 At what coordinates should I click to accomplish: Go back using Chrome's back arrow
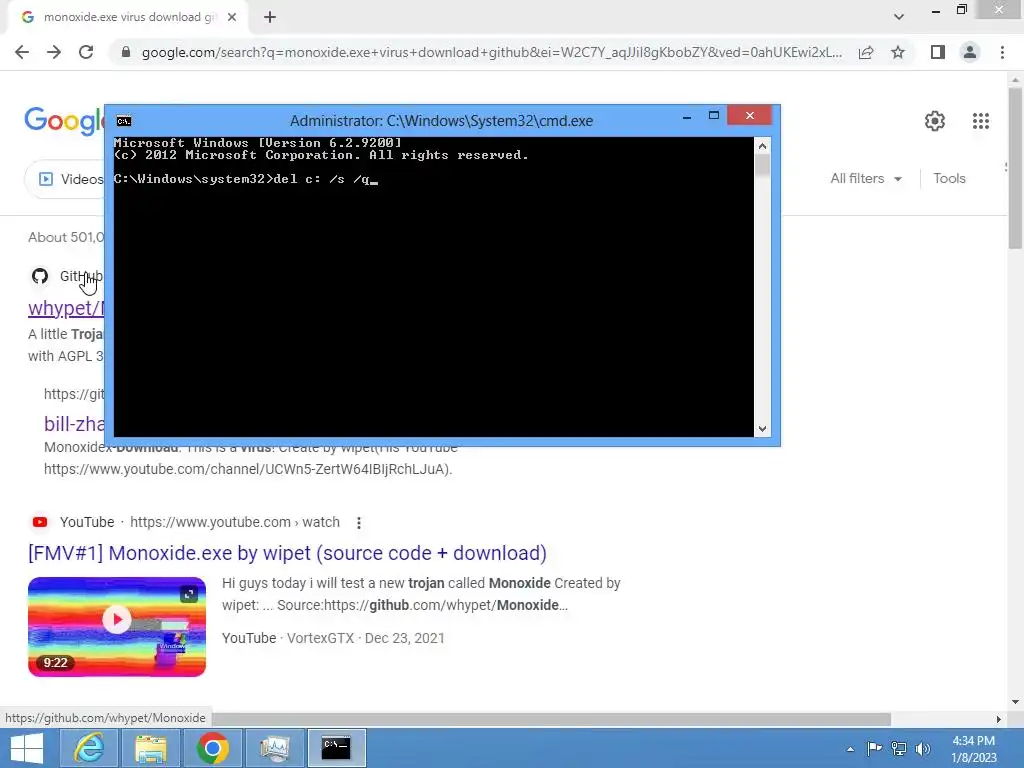(x=22, y=52)
